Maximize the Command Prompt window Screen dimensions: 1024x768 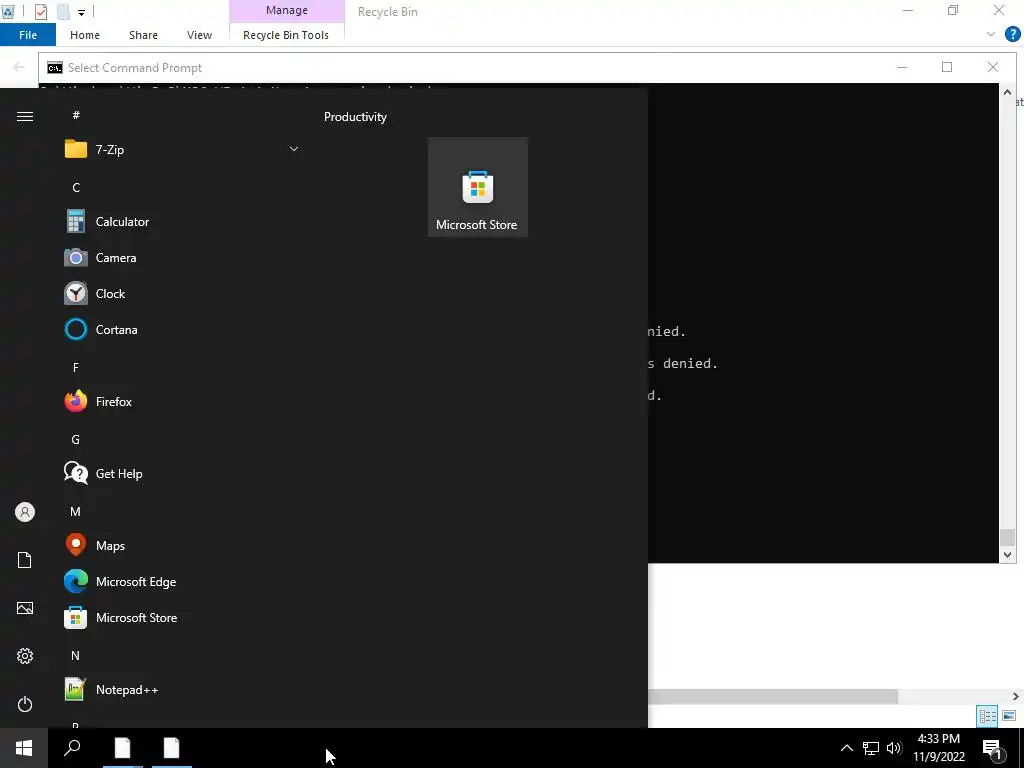(x=947, y=67)
